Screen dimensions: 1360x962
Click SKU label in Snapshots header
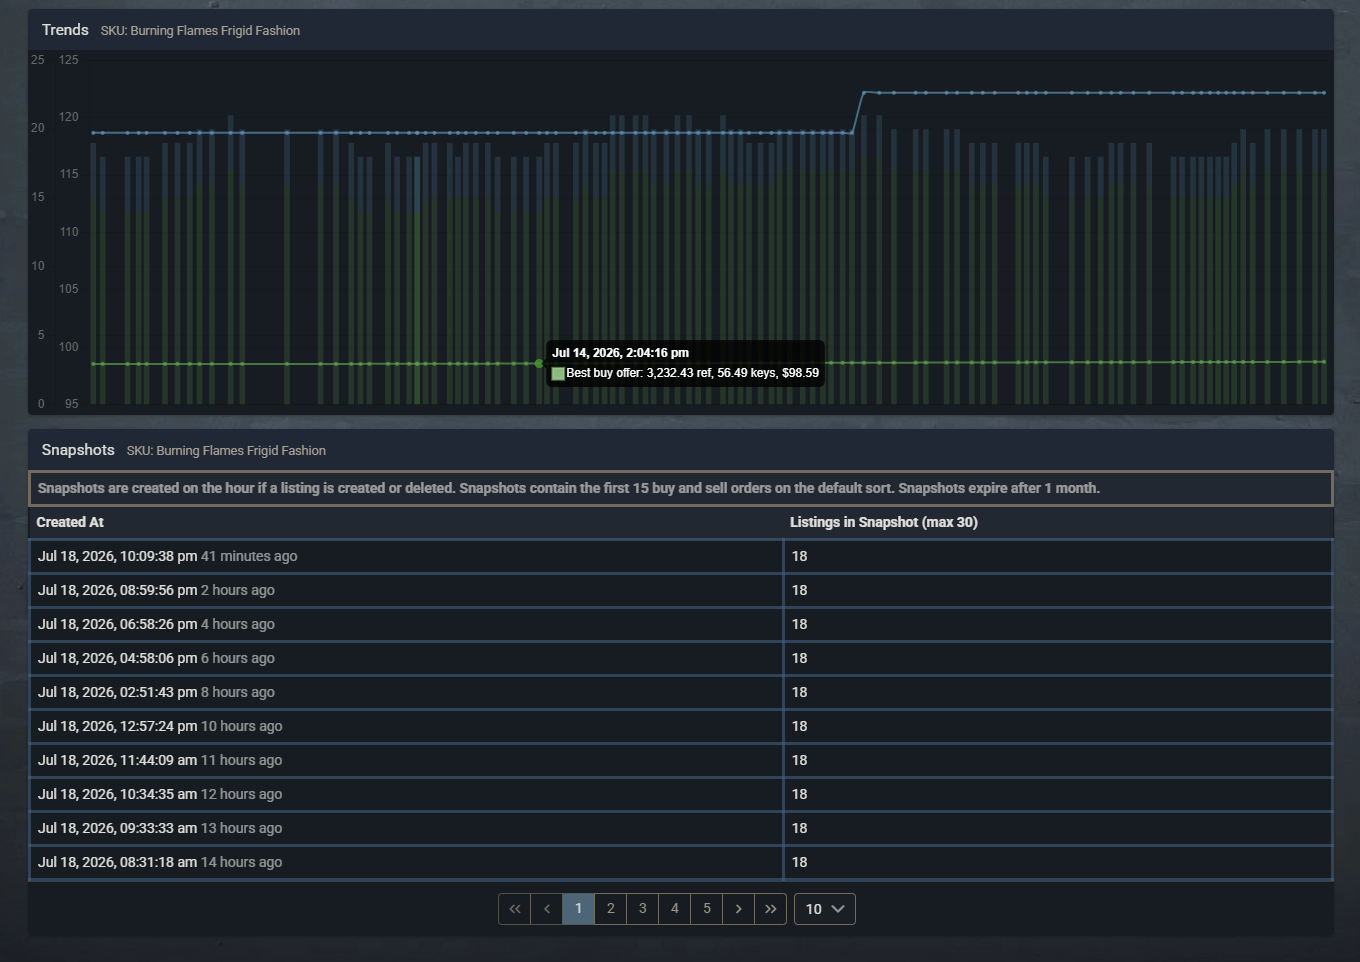tap(226, 451)
